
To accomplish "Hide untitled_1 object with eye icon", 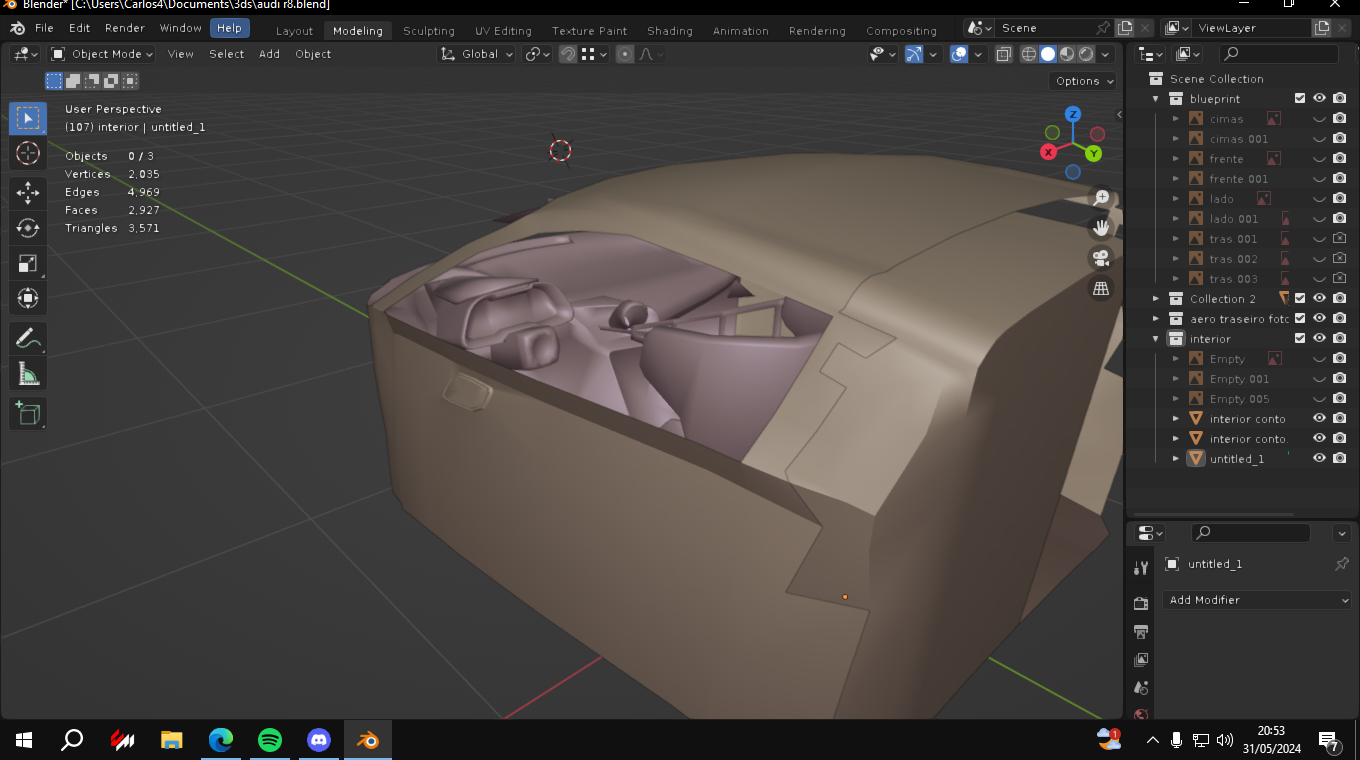I will click(1320, 459).
